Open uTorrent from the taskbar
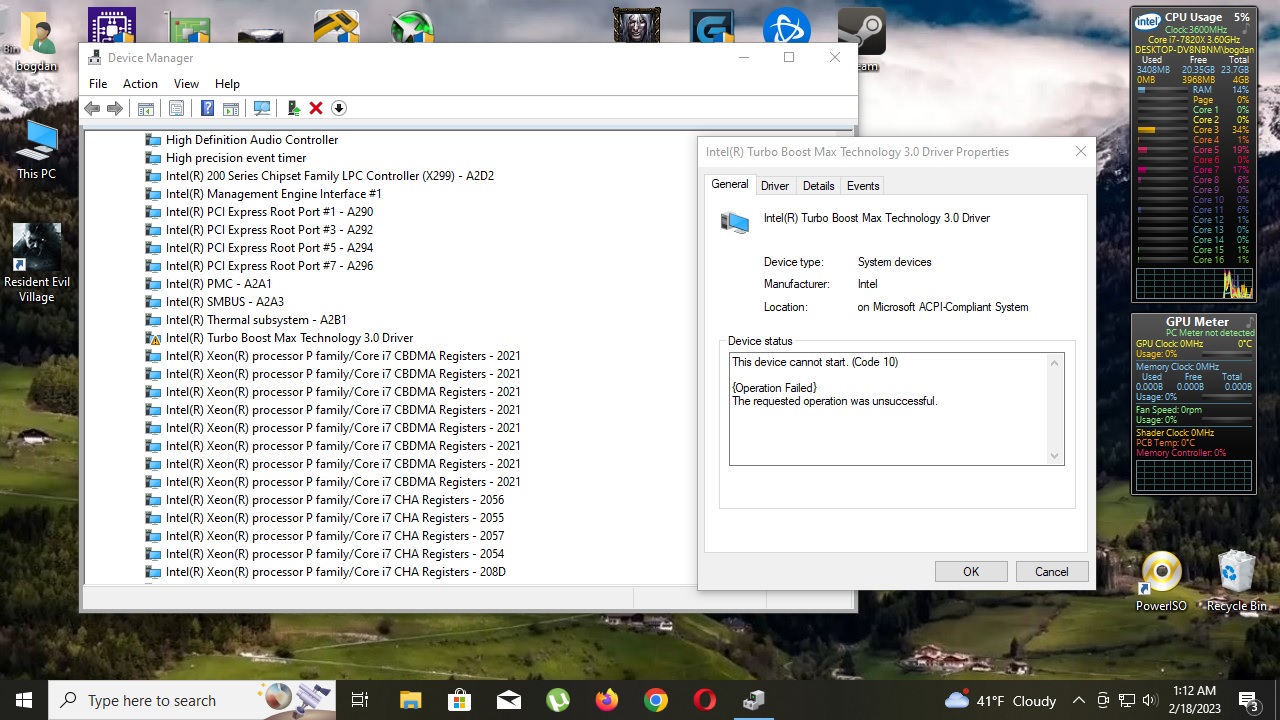1280x720 pixels. [x=557, y=700]
